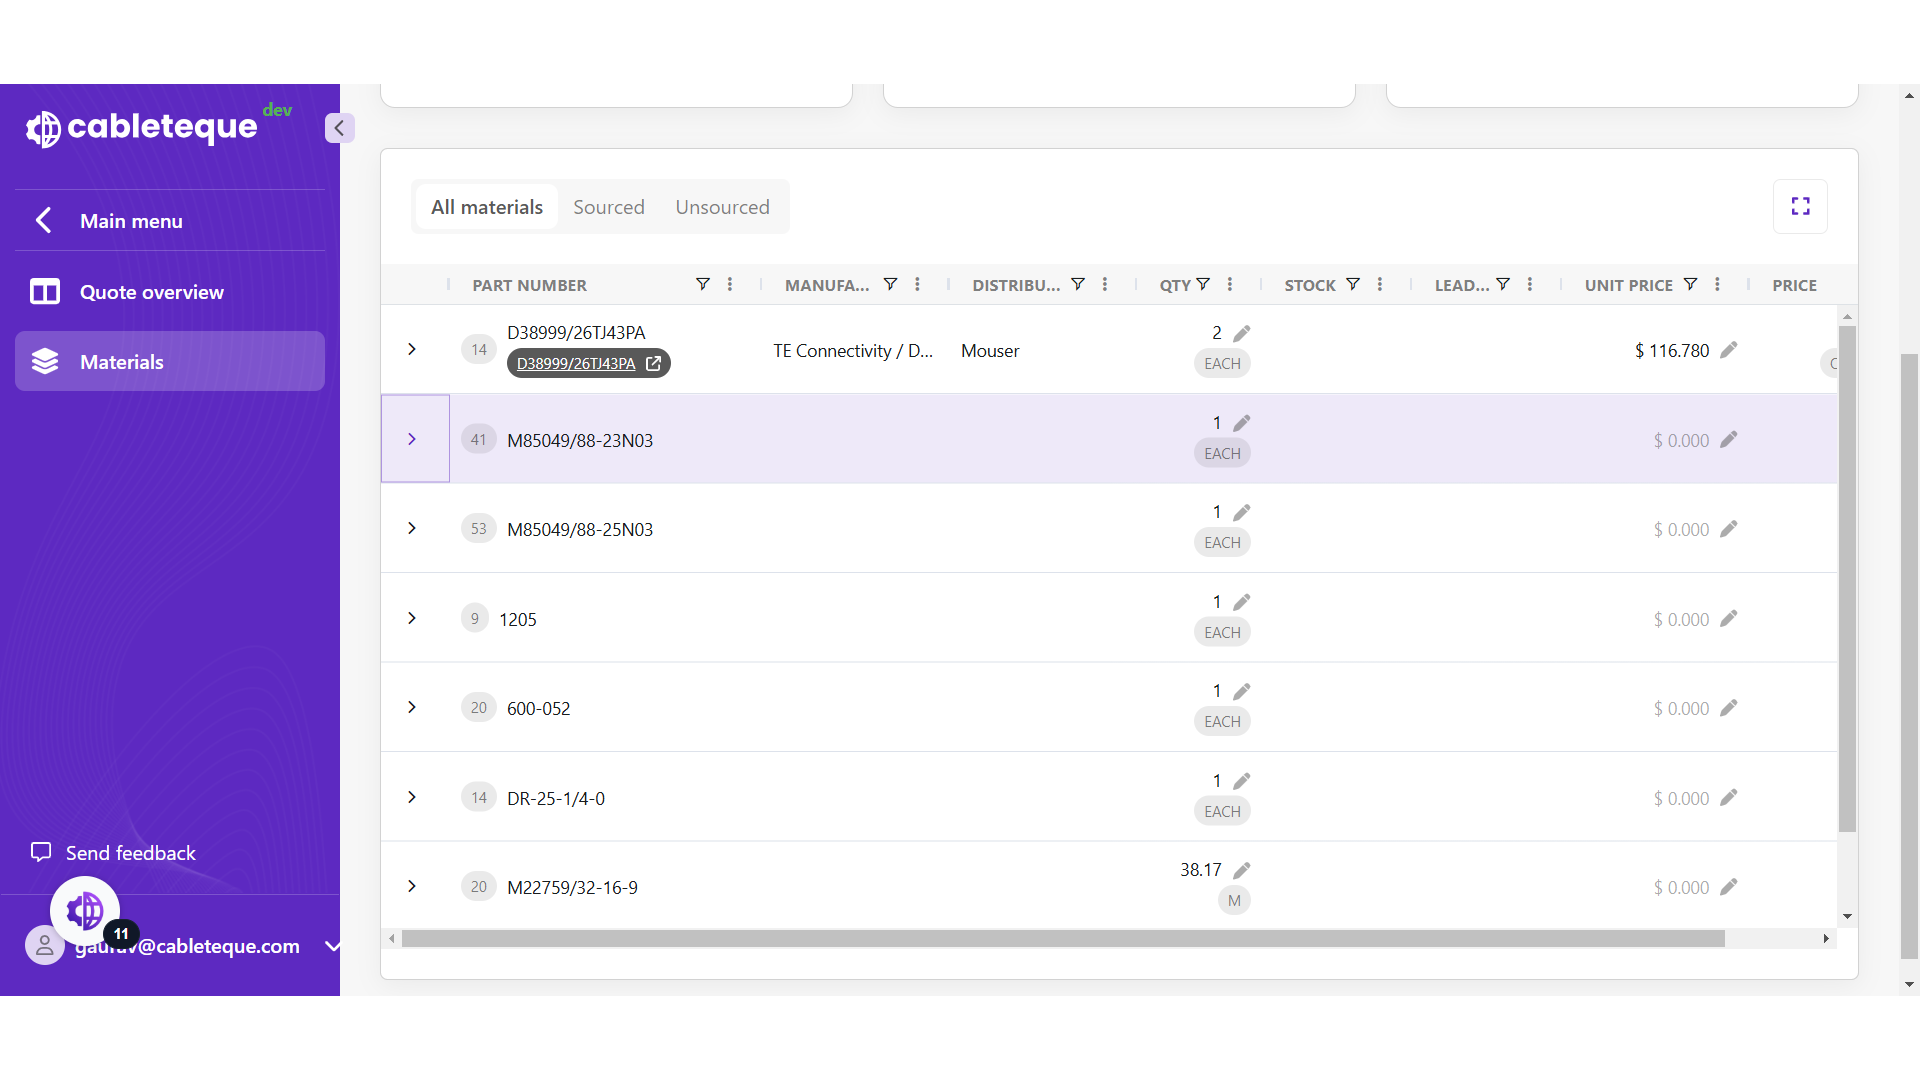
Task: Open user account dropdown chevron
Action: pyautogui.click(x=332, y=946)
